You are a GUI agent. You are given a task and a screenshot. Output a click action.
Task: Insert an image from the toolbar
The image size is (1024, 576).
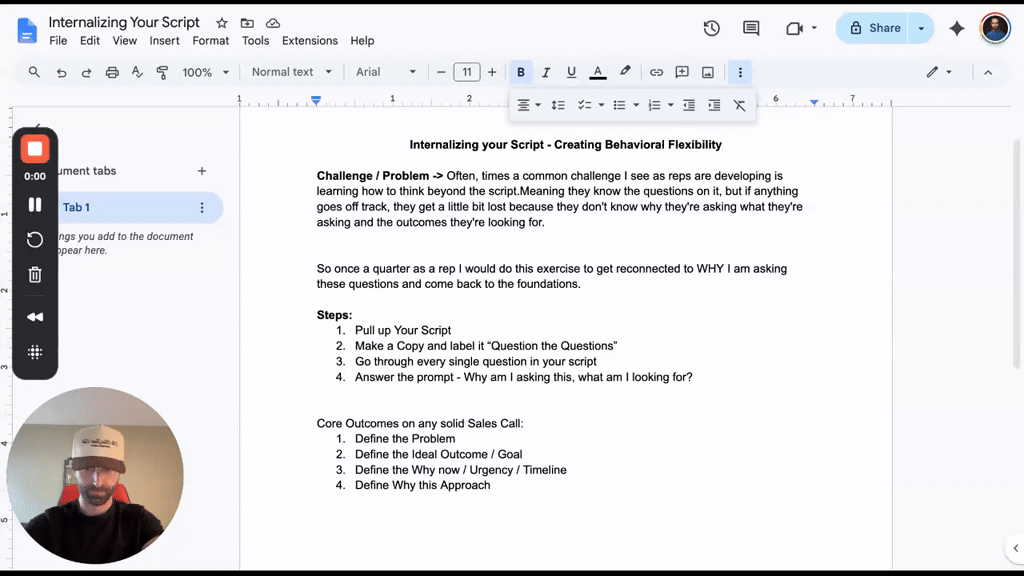click(708, 72)
